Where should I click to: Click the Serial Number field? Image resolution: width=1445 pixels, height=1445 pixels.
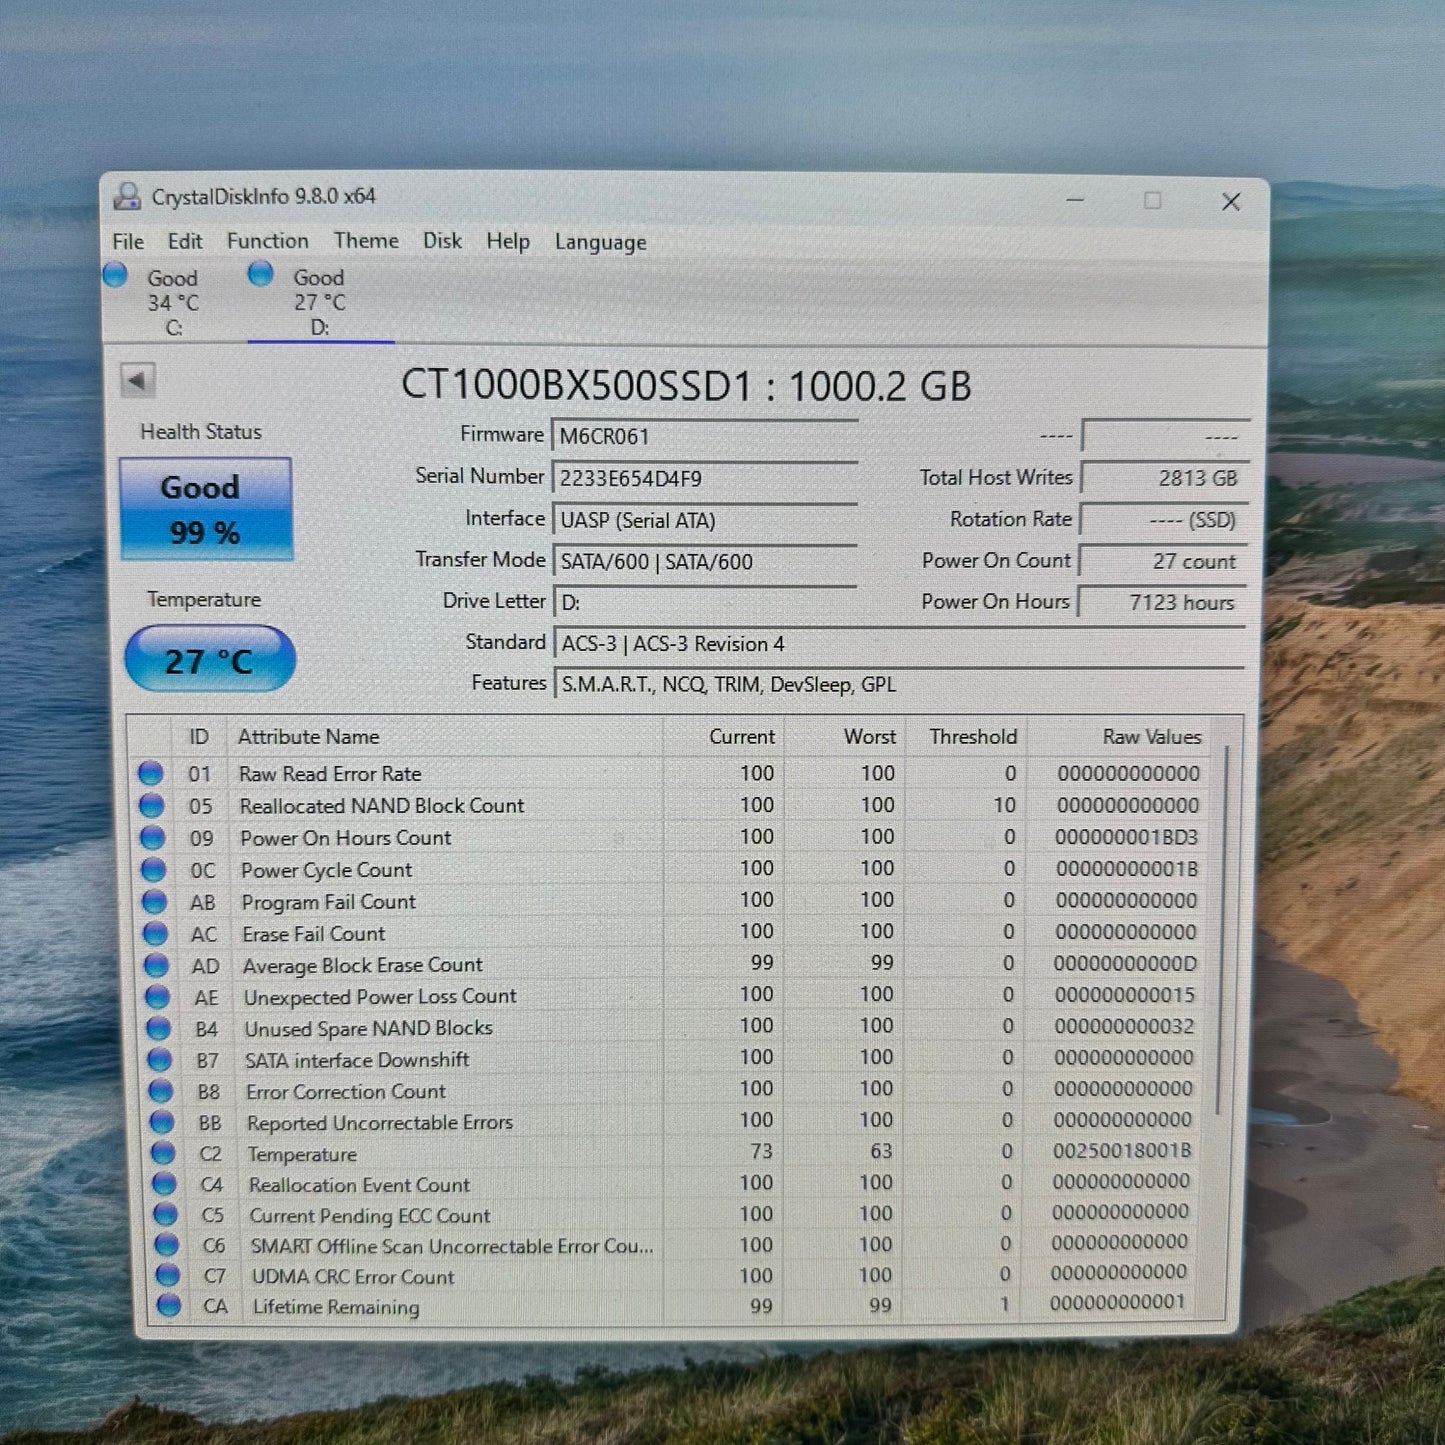(x=705, y=479)
